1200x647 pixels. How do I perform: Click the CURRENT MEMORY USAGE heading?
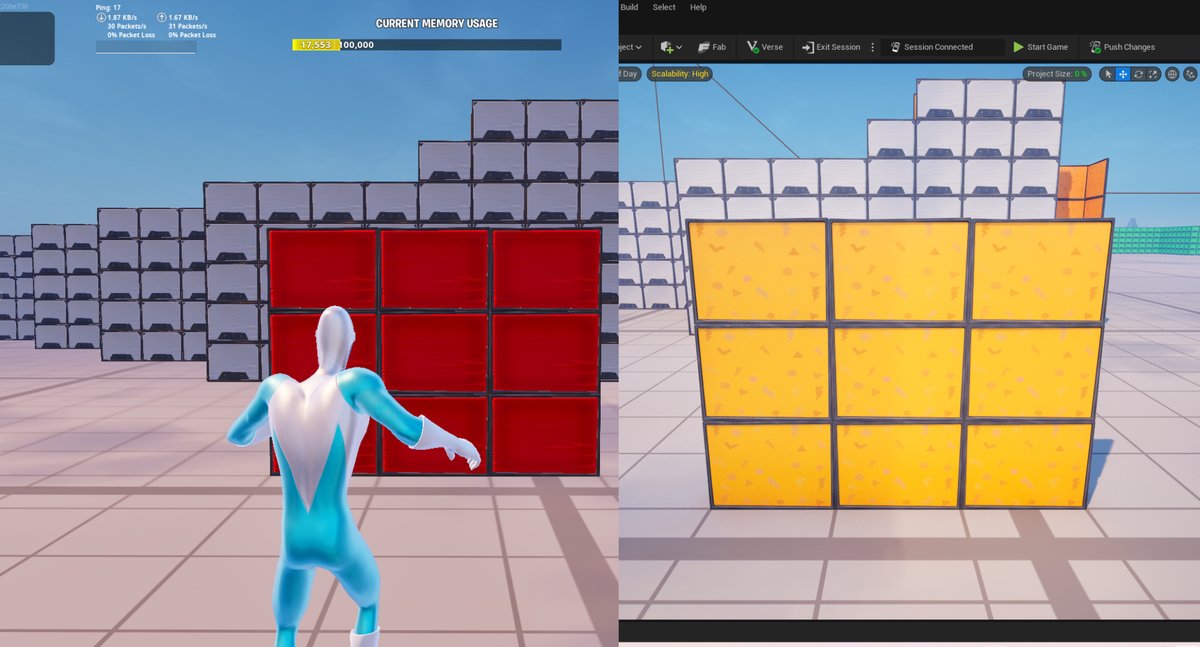click(x=437, y=23)
